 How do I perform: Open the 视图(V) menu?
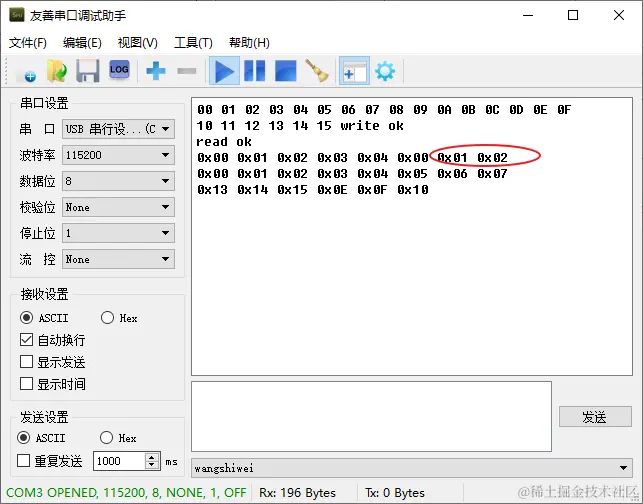click(137, 43)
